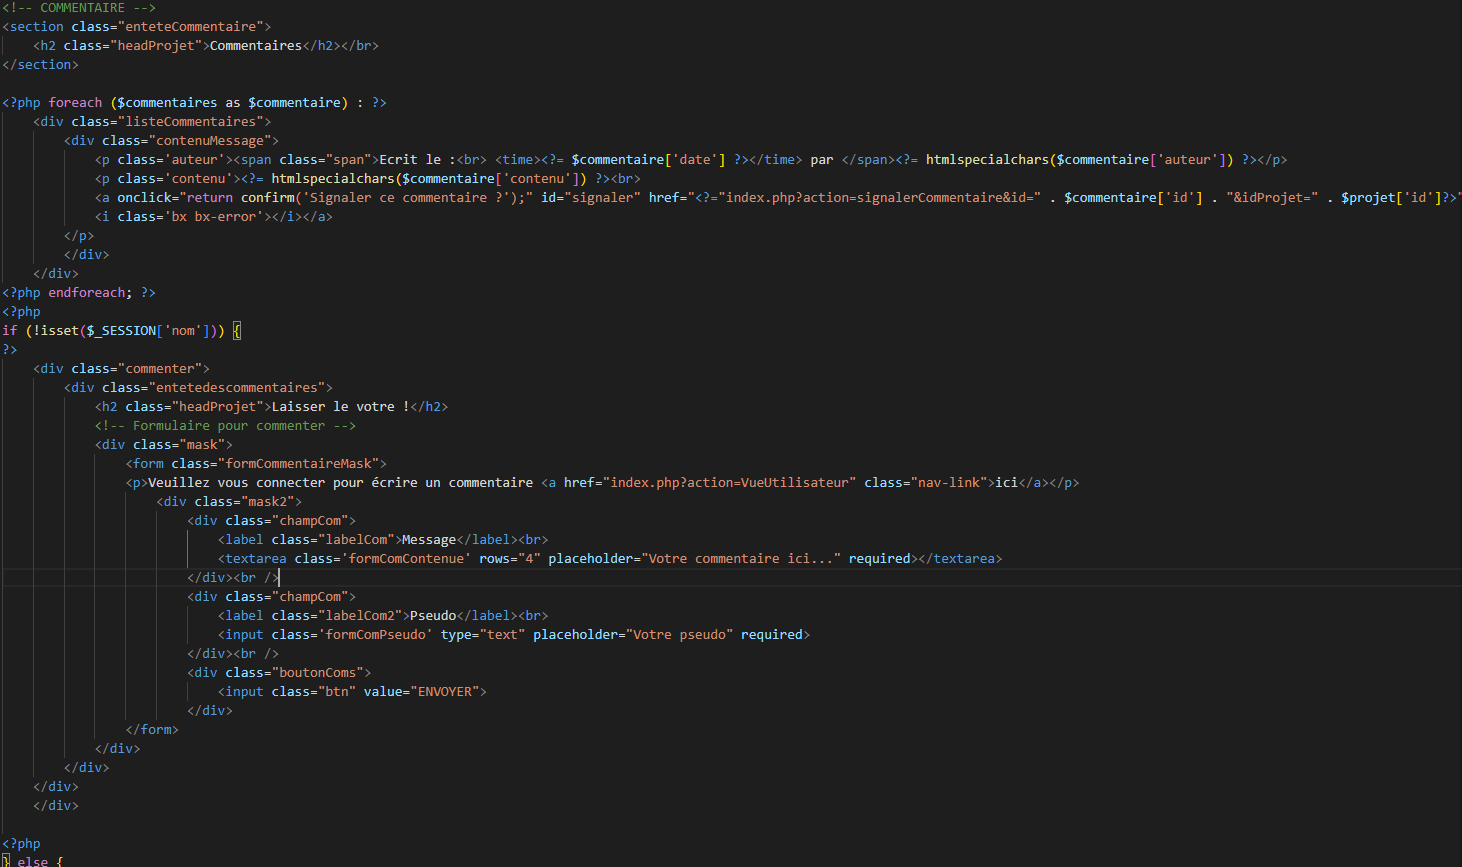Click the "btn" class value

click(x=337, y=692)
